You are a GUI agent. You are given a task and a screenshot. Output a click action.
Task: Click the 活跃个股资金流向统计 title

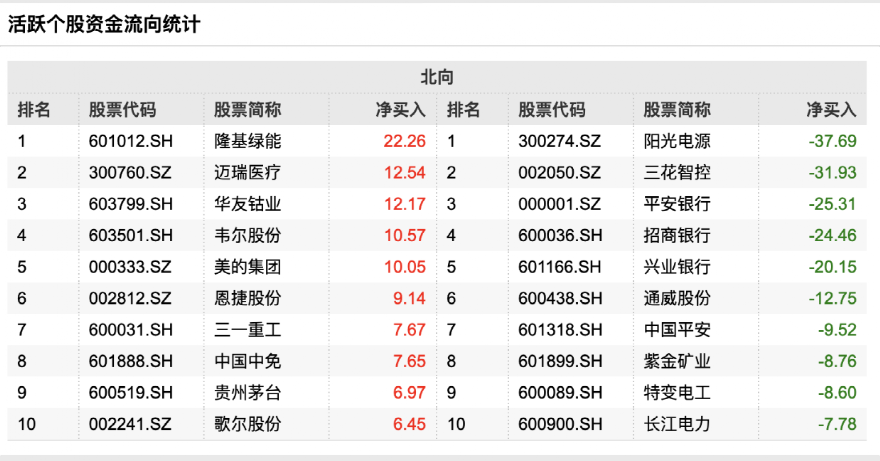[104, 25]
